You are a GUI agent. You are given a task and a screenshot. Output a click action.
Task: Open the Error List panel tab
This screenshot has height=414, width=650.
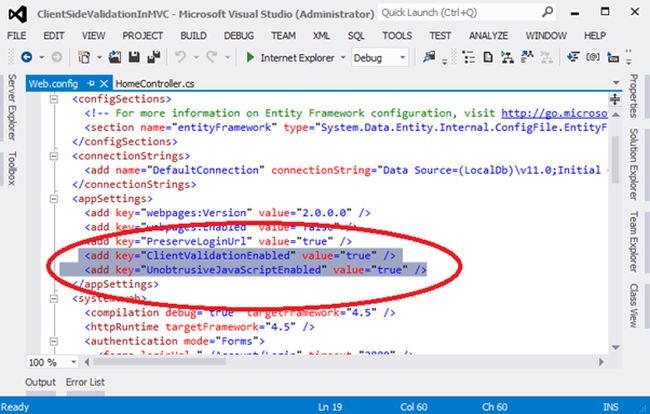tap(85, 382)
